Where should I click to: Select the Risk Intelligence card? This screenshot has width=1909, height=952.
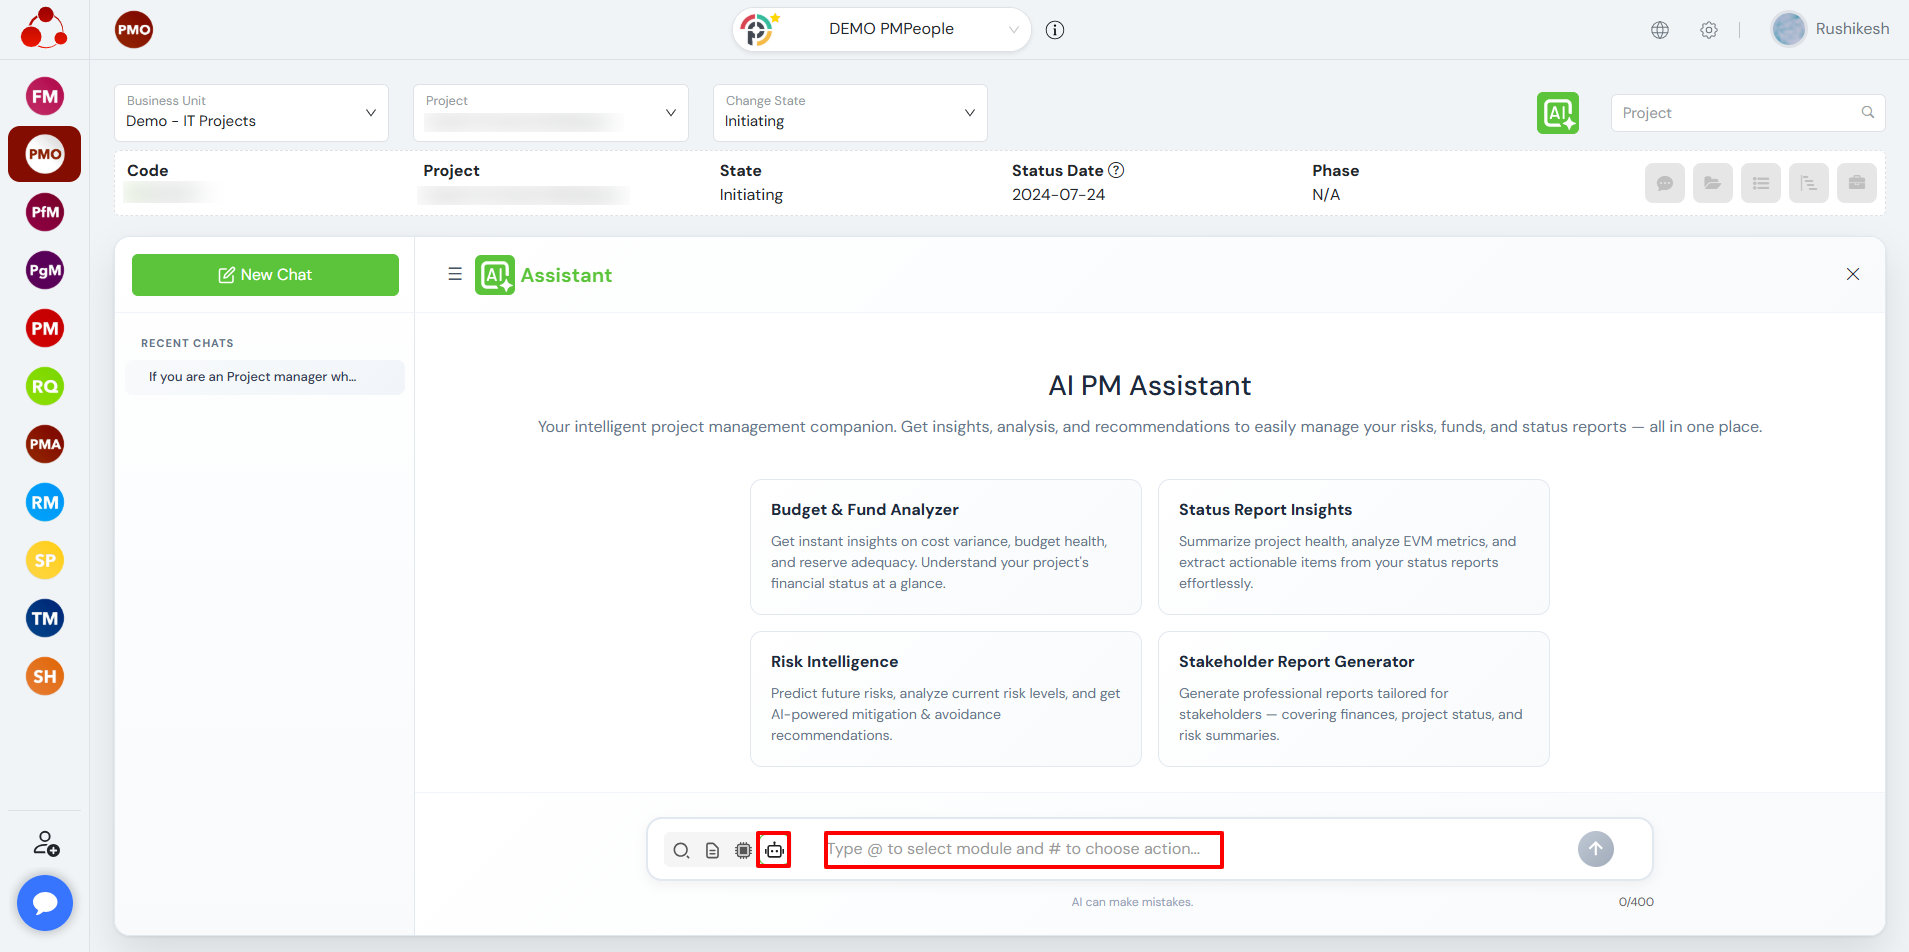point(945,698)
